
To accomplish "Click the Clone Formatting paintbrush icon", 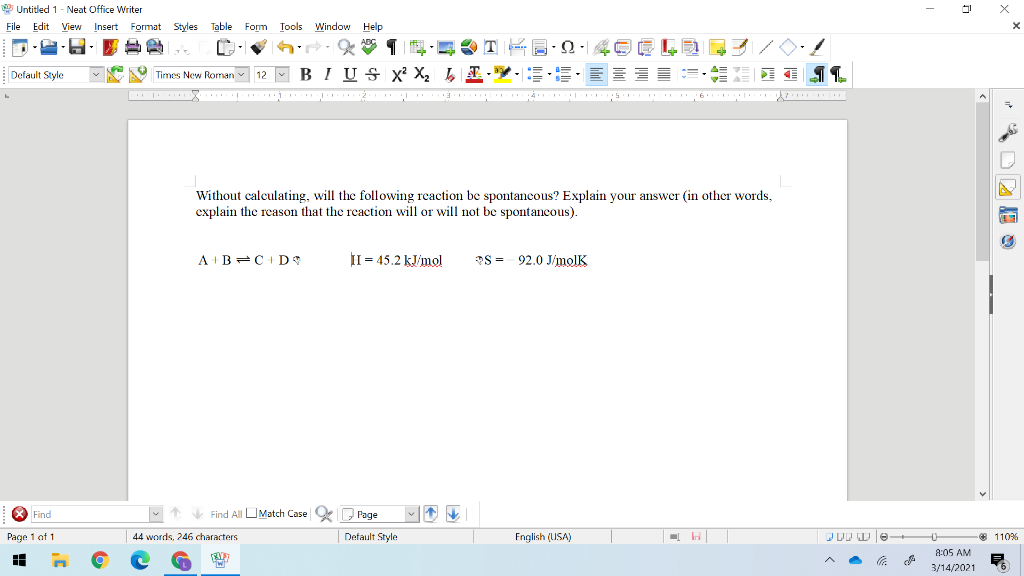I will click(x=257, y=46).
